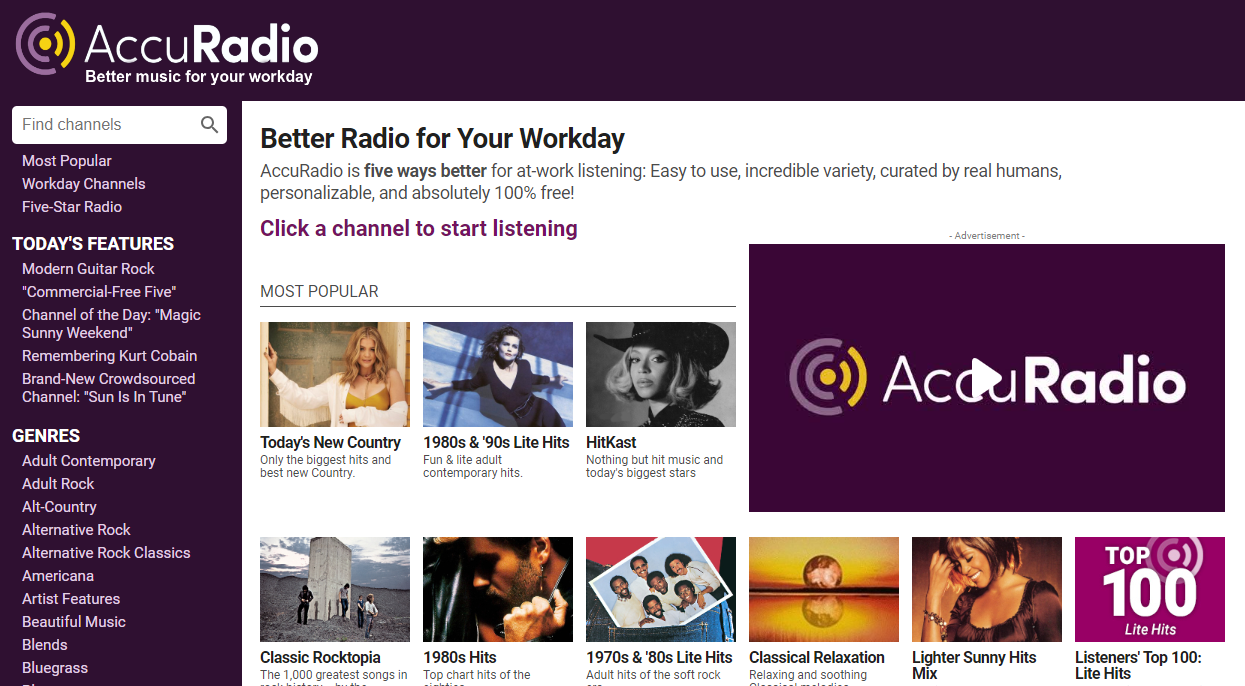
Task: Open Brand-New Crowdsourced Channel Sun Is In Tune
Action: [x=109, y=388]
